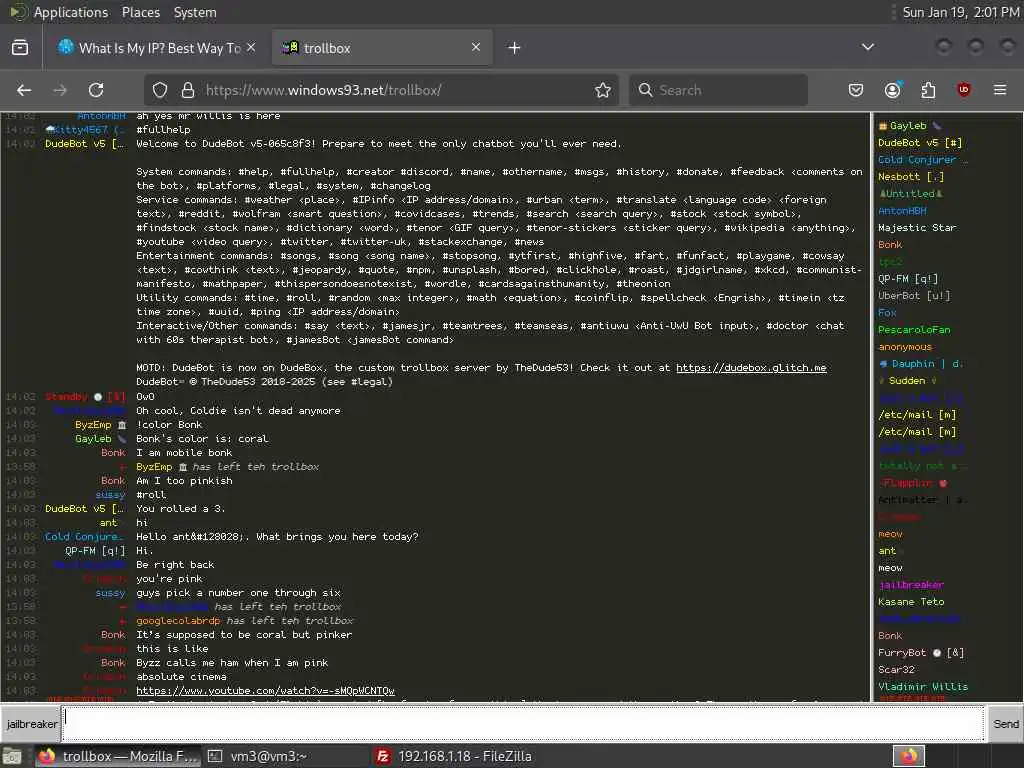Open the shield tracking protection icon

(x=160, y=90)
